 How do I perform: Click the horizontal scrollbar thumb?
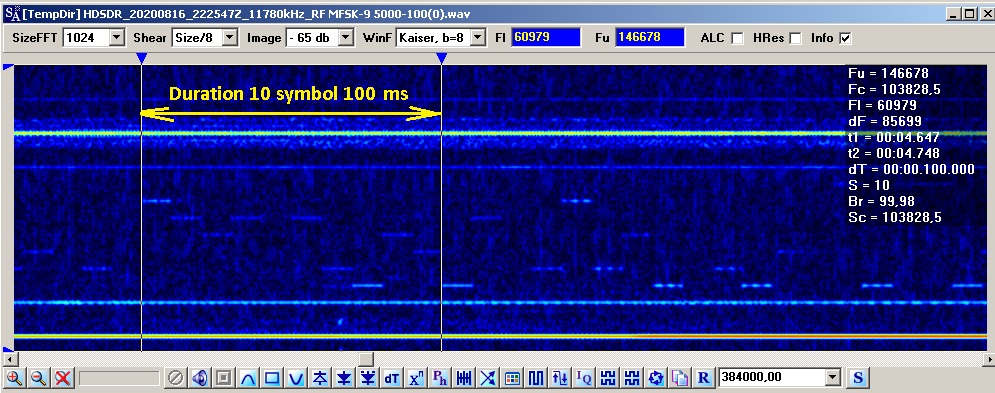(x=367, y=359)
